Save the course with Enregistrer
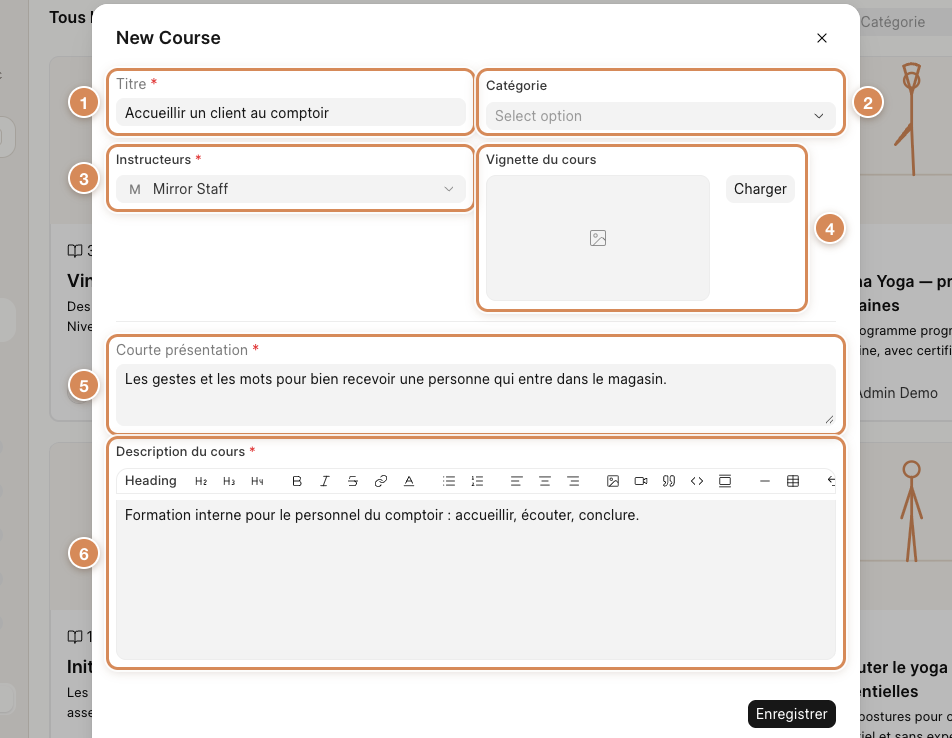Image resolution: width=952 pixels, height=738 pixels. (792, 714)
